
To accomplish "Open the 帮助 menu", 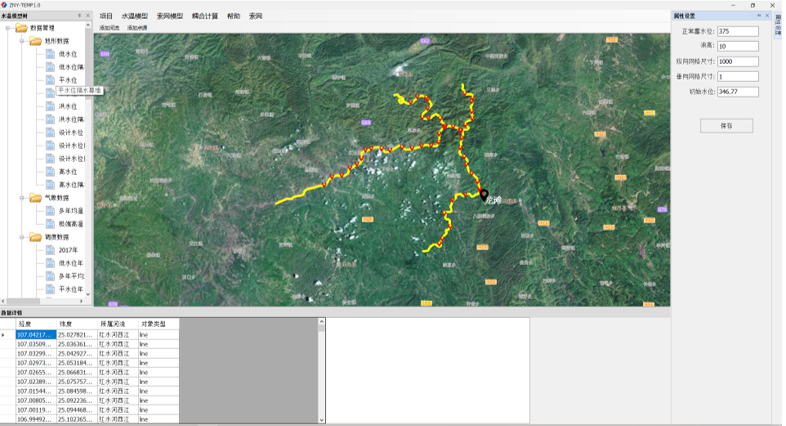I will pos(234,16).
